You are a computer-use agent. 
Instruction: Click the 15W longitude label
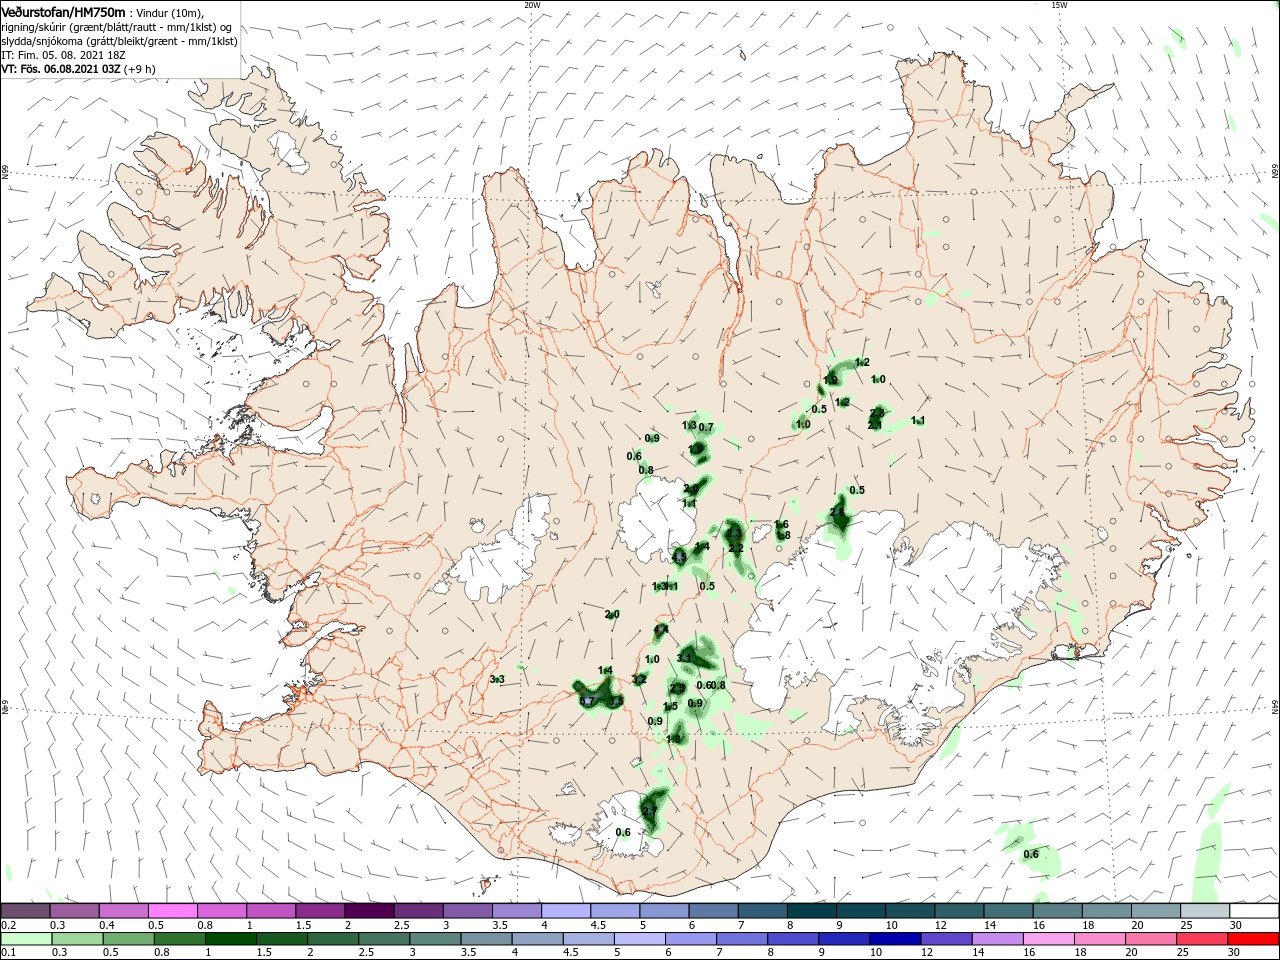1059,5
